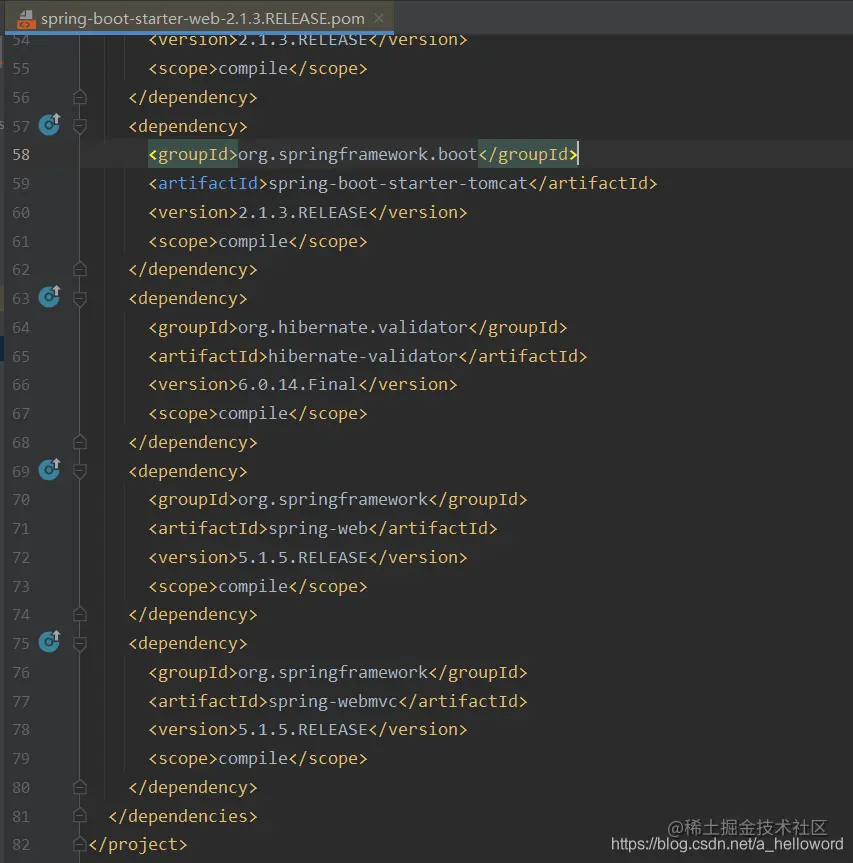
Task: Collapse the dependency block at line 75
Action: [x=80, y=643]
